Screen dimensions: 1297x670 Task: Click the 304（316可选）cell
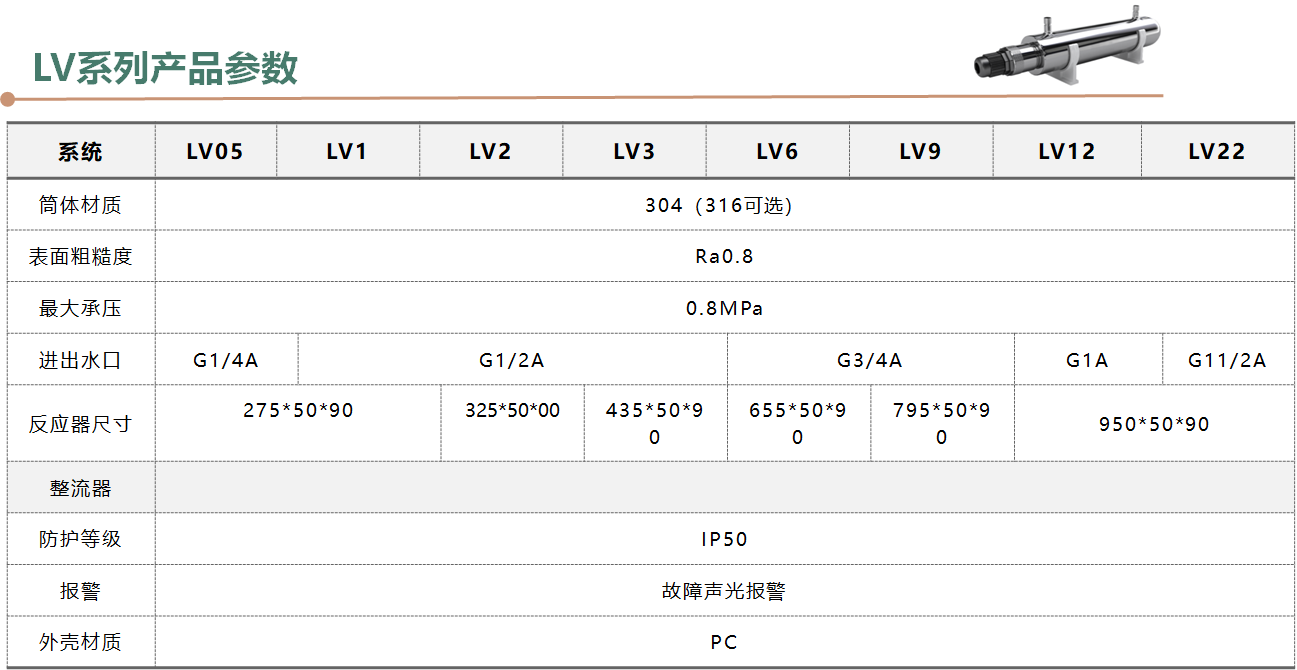(x=724, y=206)
